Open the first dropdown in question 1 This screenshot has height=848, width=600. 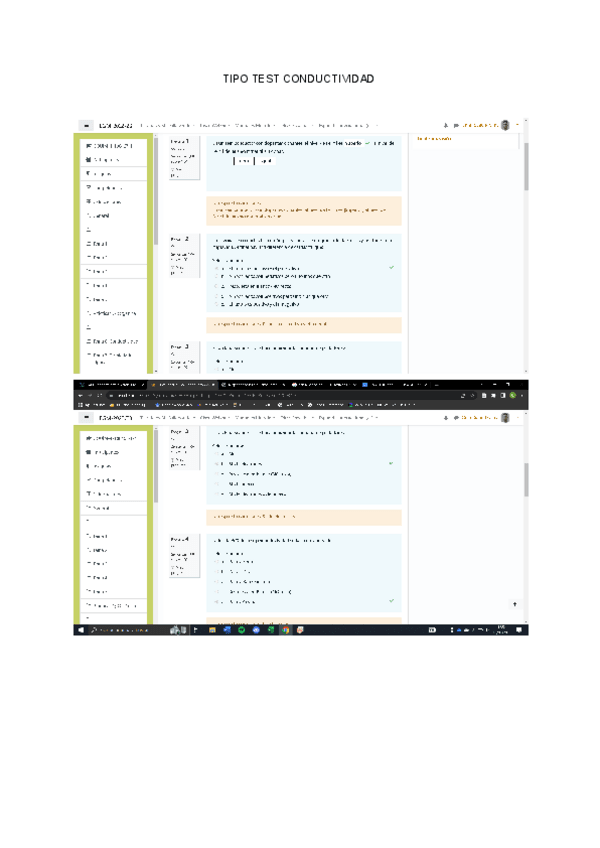tap(243, 161)
